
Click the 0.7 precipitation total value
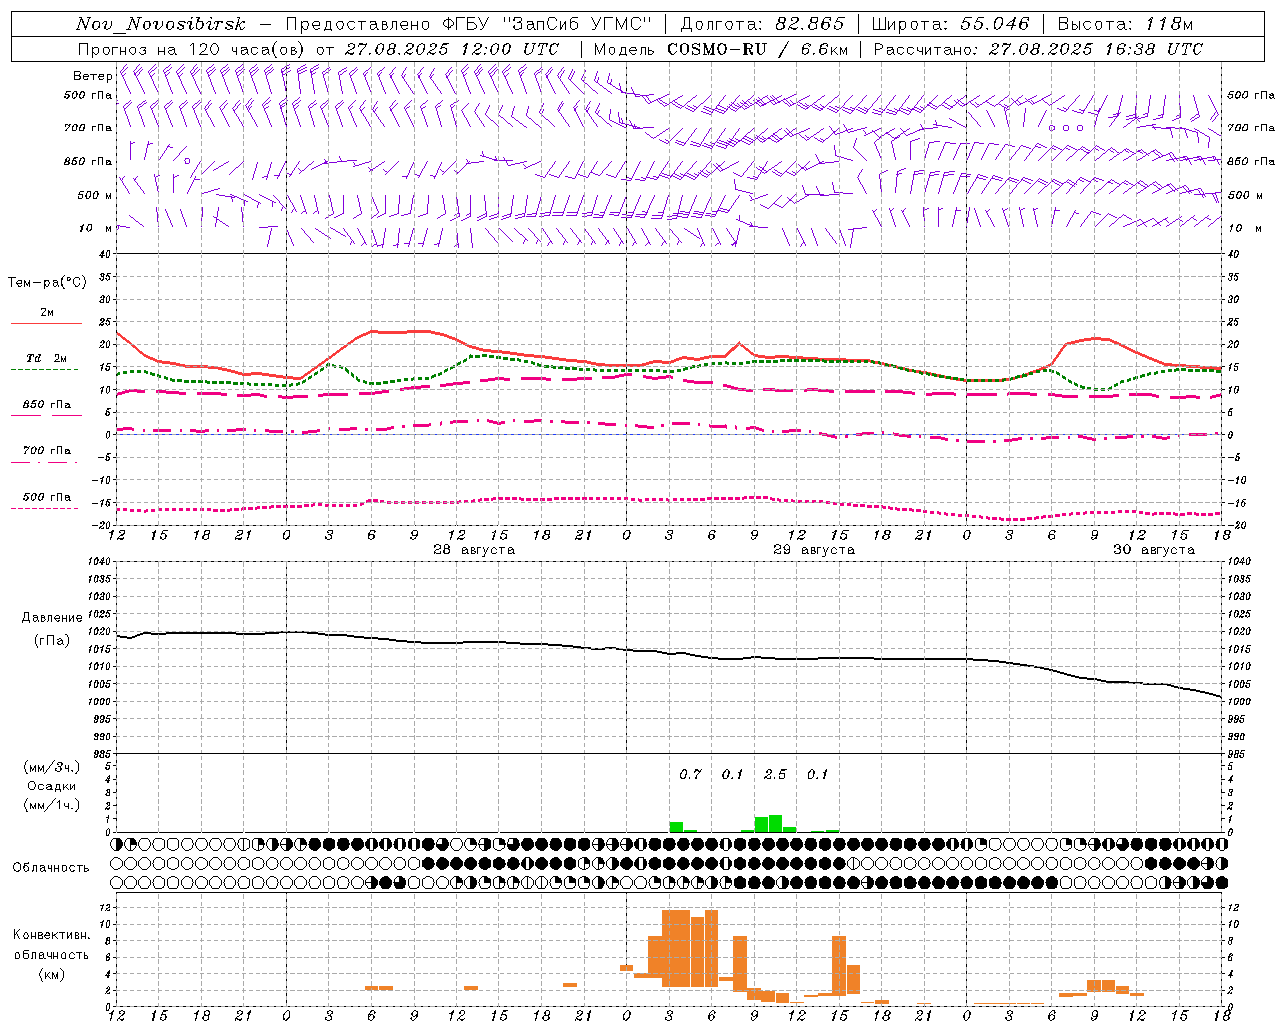point(690,775)
